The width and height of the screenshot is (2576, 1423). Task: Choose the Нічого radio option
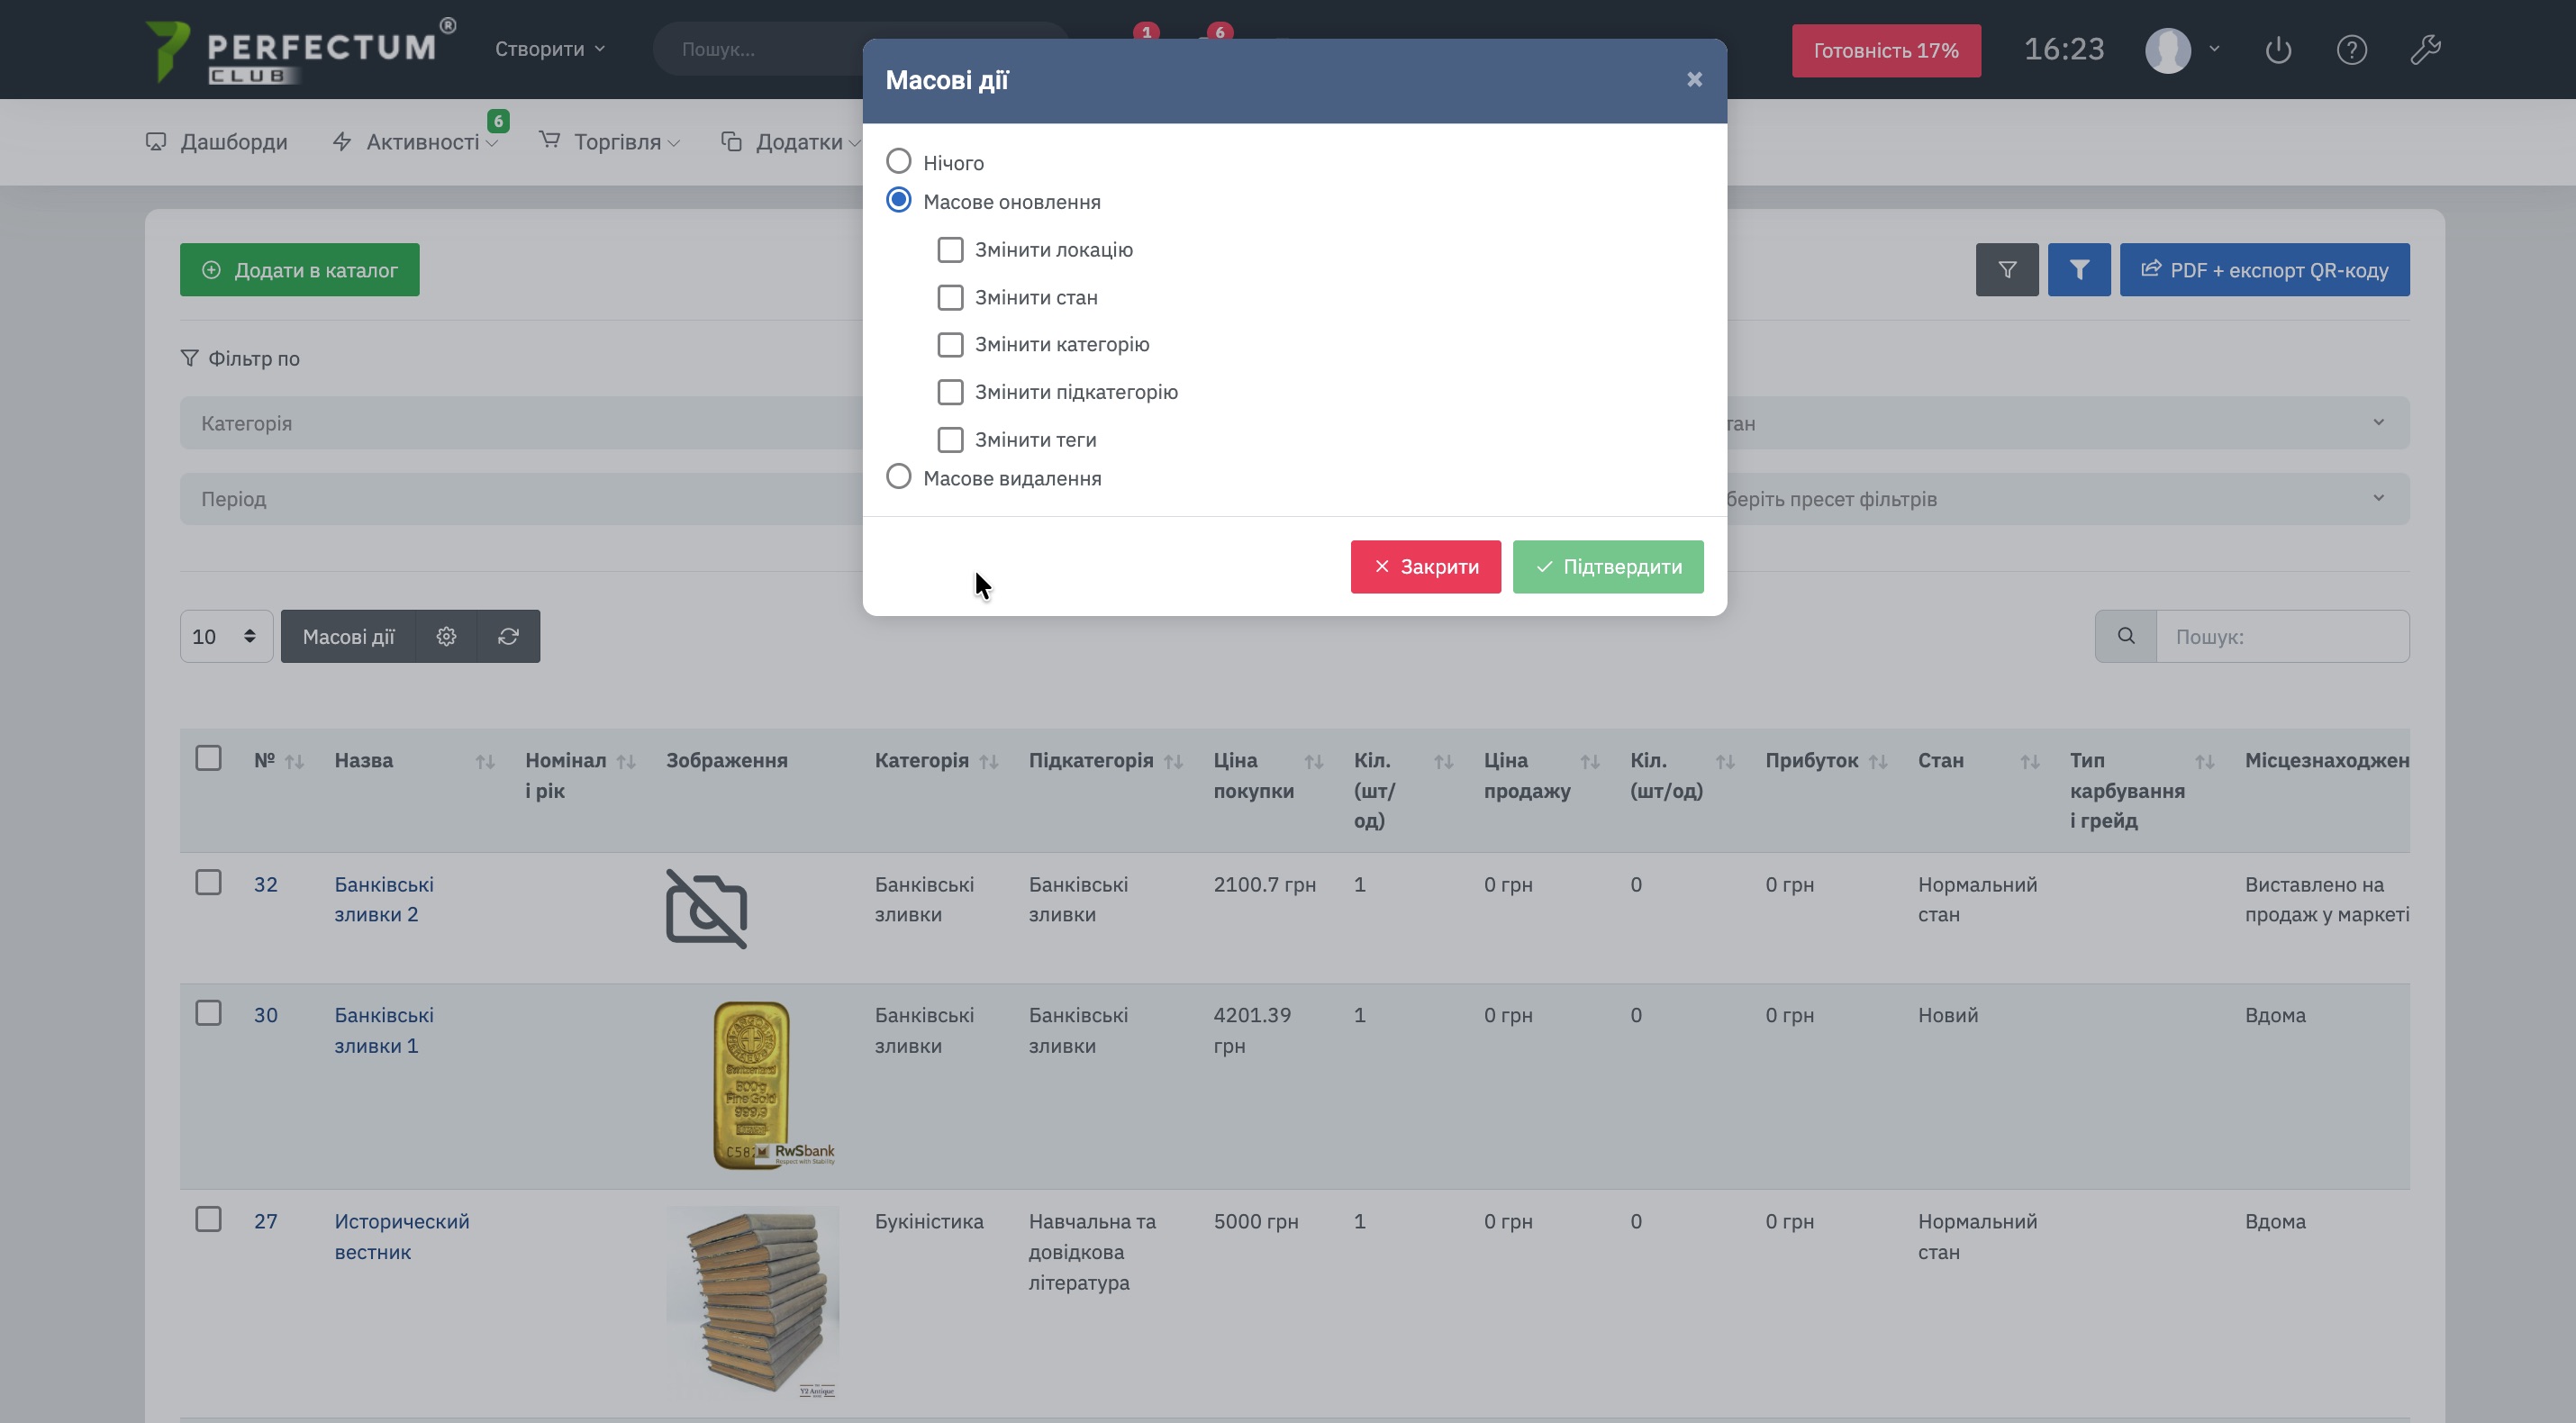[899, 161]
